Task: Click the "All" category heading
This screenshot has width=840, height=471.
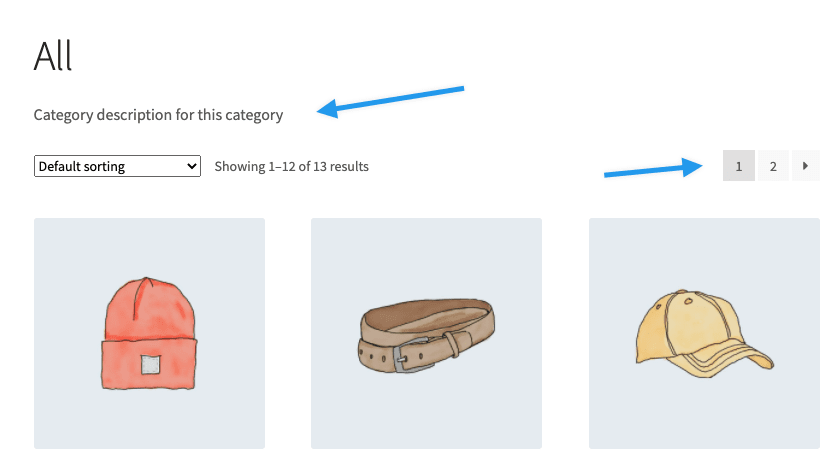Action: pyautogui.click(x=53, y=56)
